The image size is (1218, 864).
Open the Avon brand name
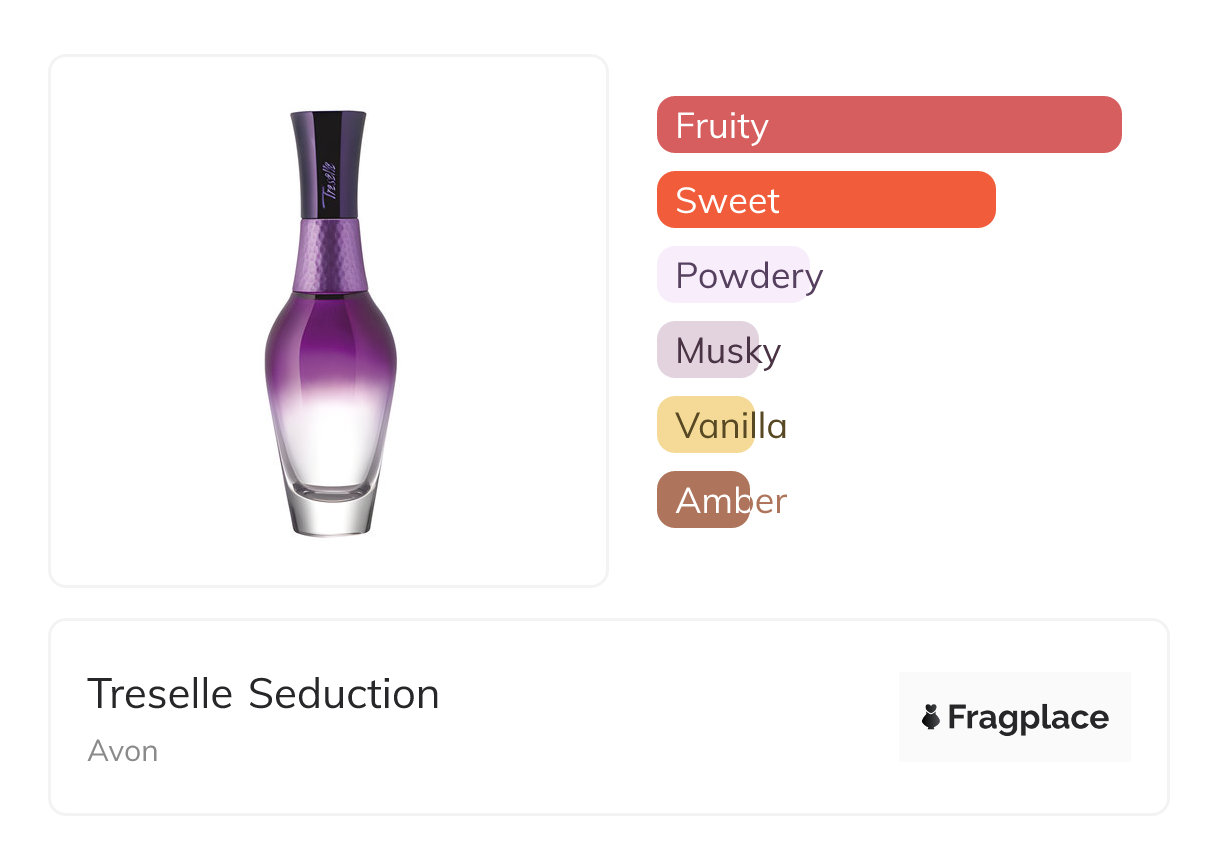tap(122, 751)
